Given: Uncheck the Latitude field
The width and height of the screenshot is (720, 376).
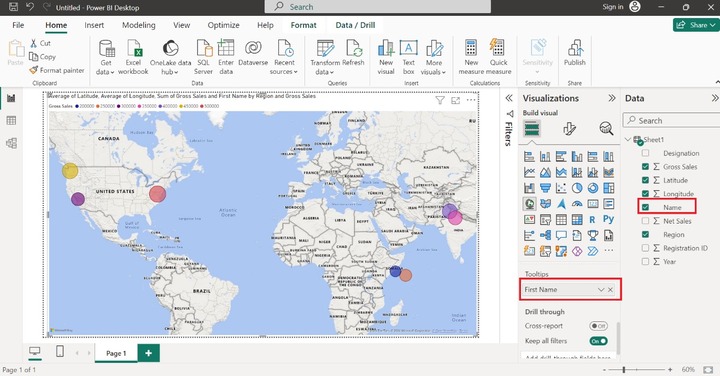Looking at the screenshot, I should click(x=645, y=180).
